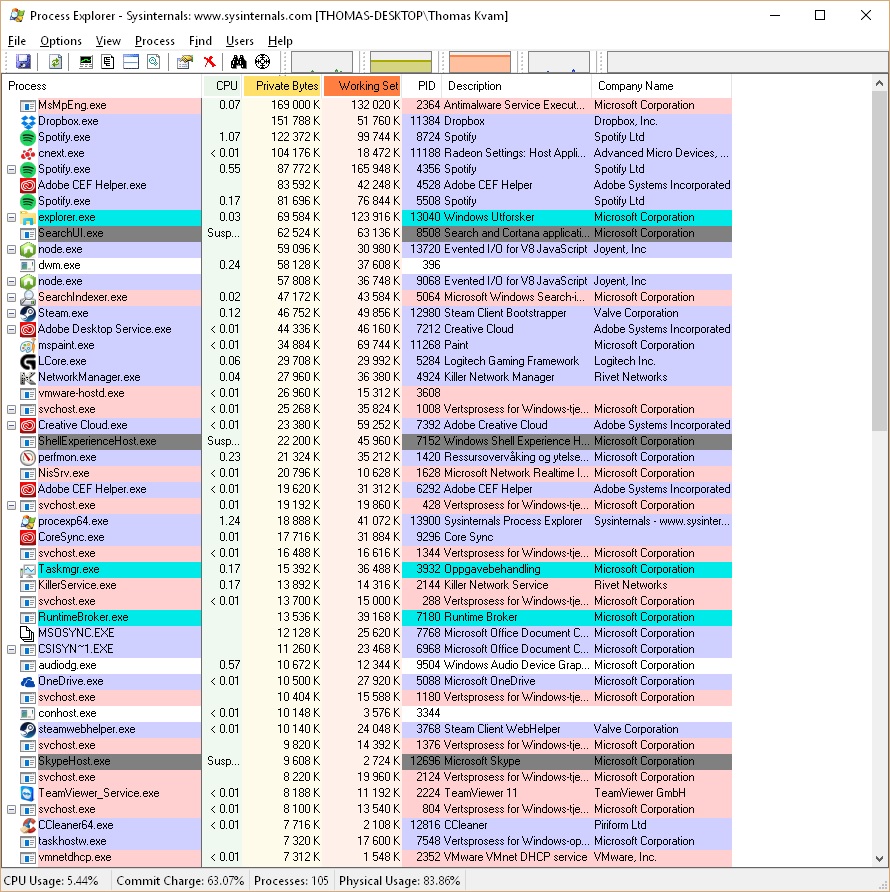Viewport: 890px width, 892px height.
Task: Collapse the node.exe PID 9068 tree node
Action: tap(11, 281)
